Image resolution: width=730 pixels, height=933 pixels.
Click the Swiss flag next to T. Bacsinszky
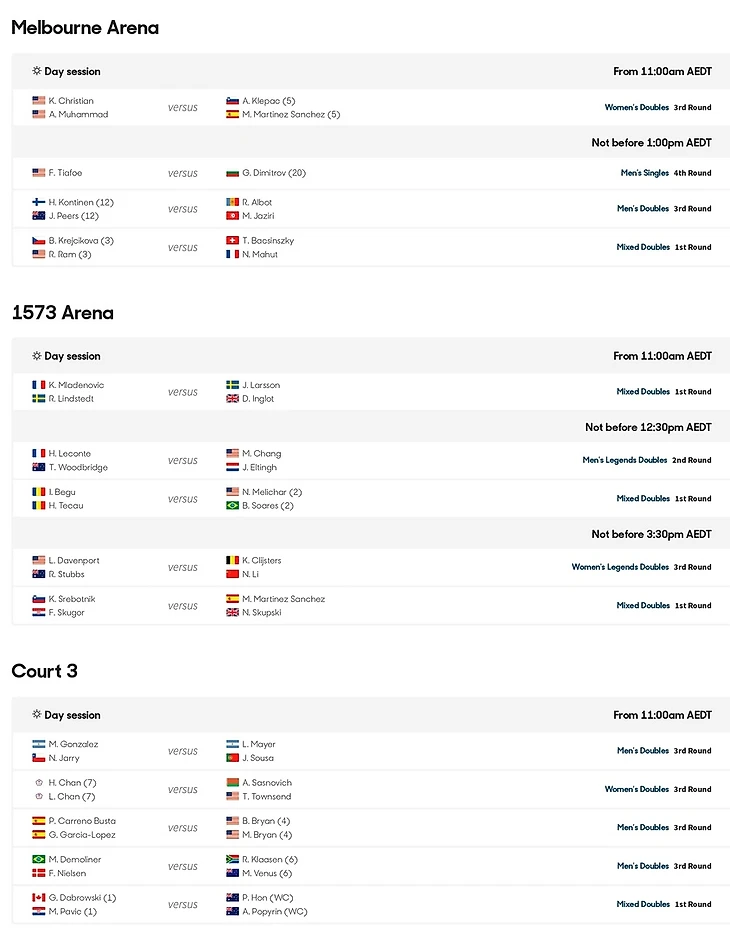[233, 241]
